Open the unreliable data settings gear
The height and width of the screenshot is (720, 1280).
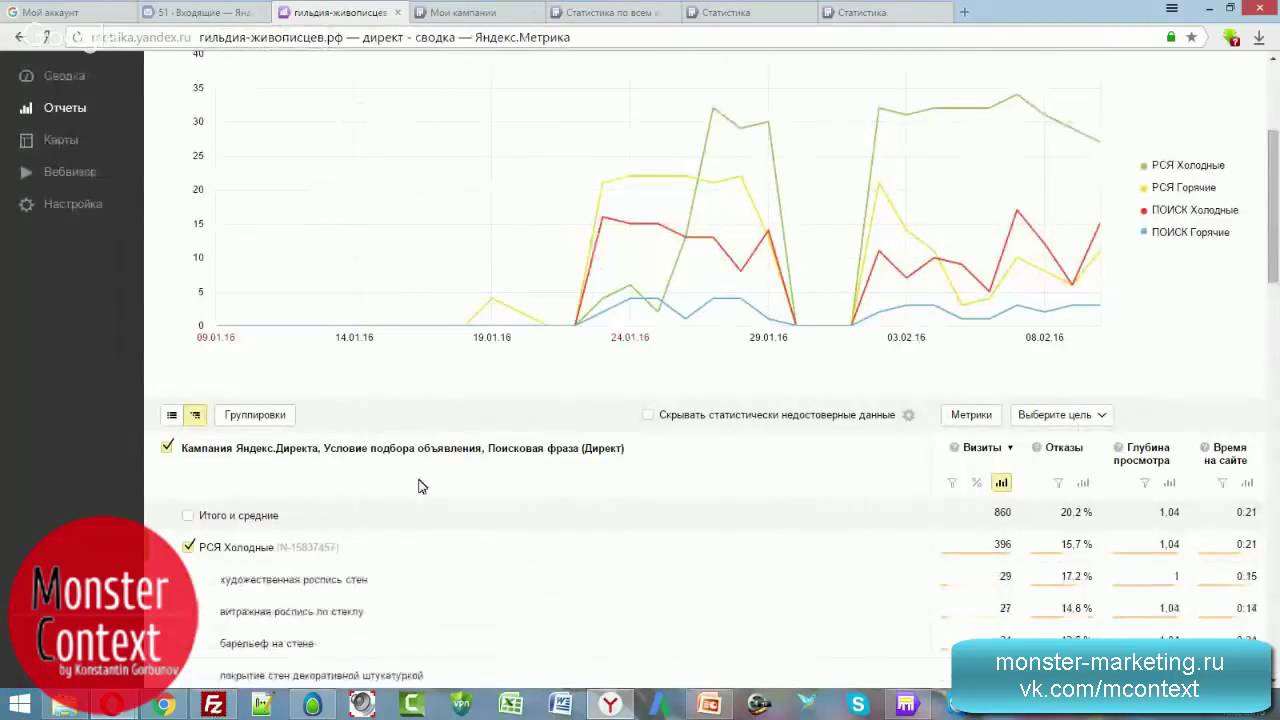click(908, 415)
